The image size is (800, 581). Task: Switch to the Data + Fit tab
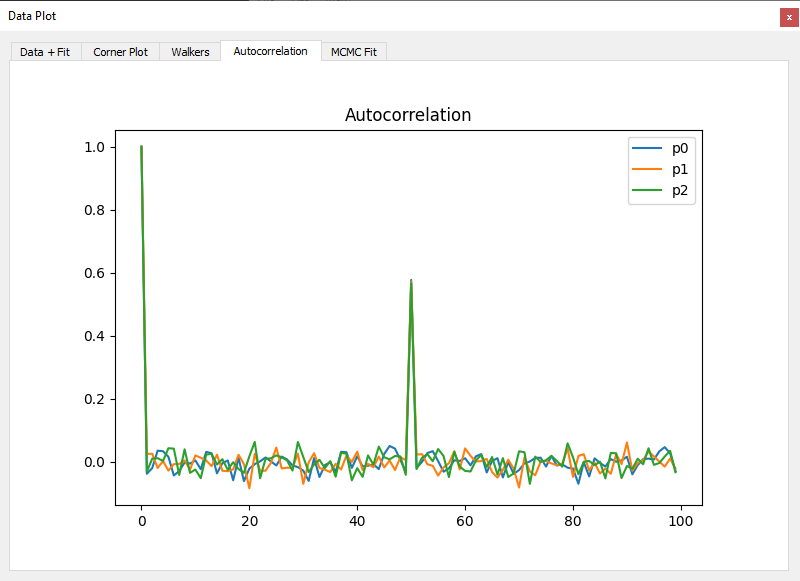point(45,52)
